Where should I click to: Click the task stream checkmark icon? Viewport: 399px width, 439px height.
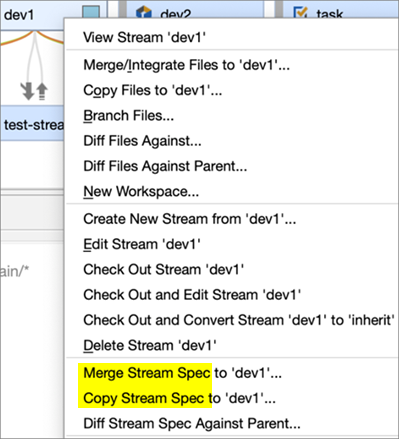coord(300,12)
